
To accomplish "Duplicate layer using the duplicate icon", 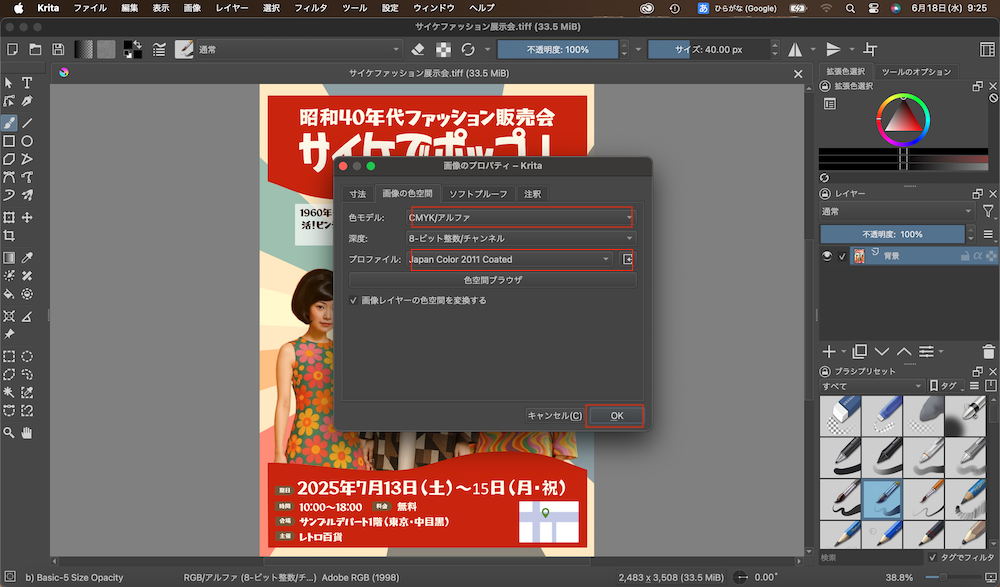I will [x=860, y=352].
